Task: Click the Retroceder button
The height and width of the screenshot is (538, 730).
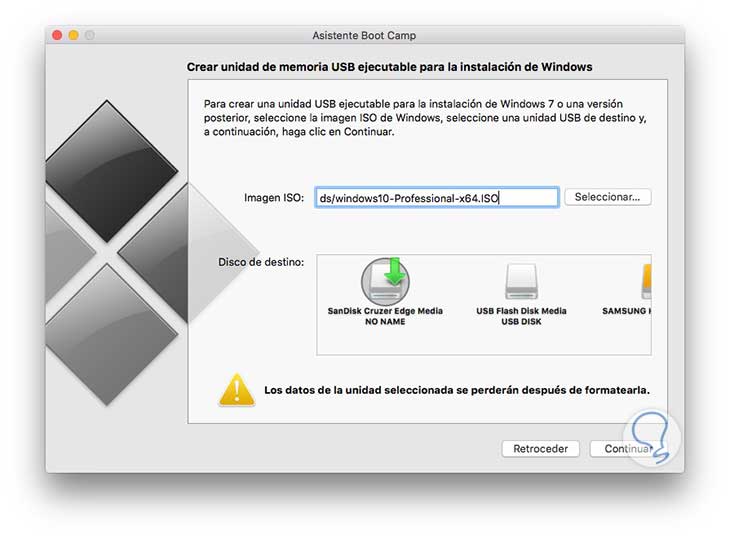Action: point(541,449)
